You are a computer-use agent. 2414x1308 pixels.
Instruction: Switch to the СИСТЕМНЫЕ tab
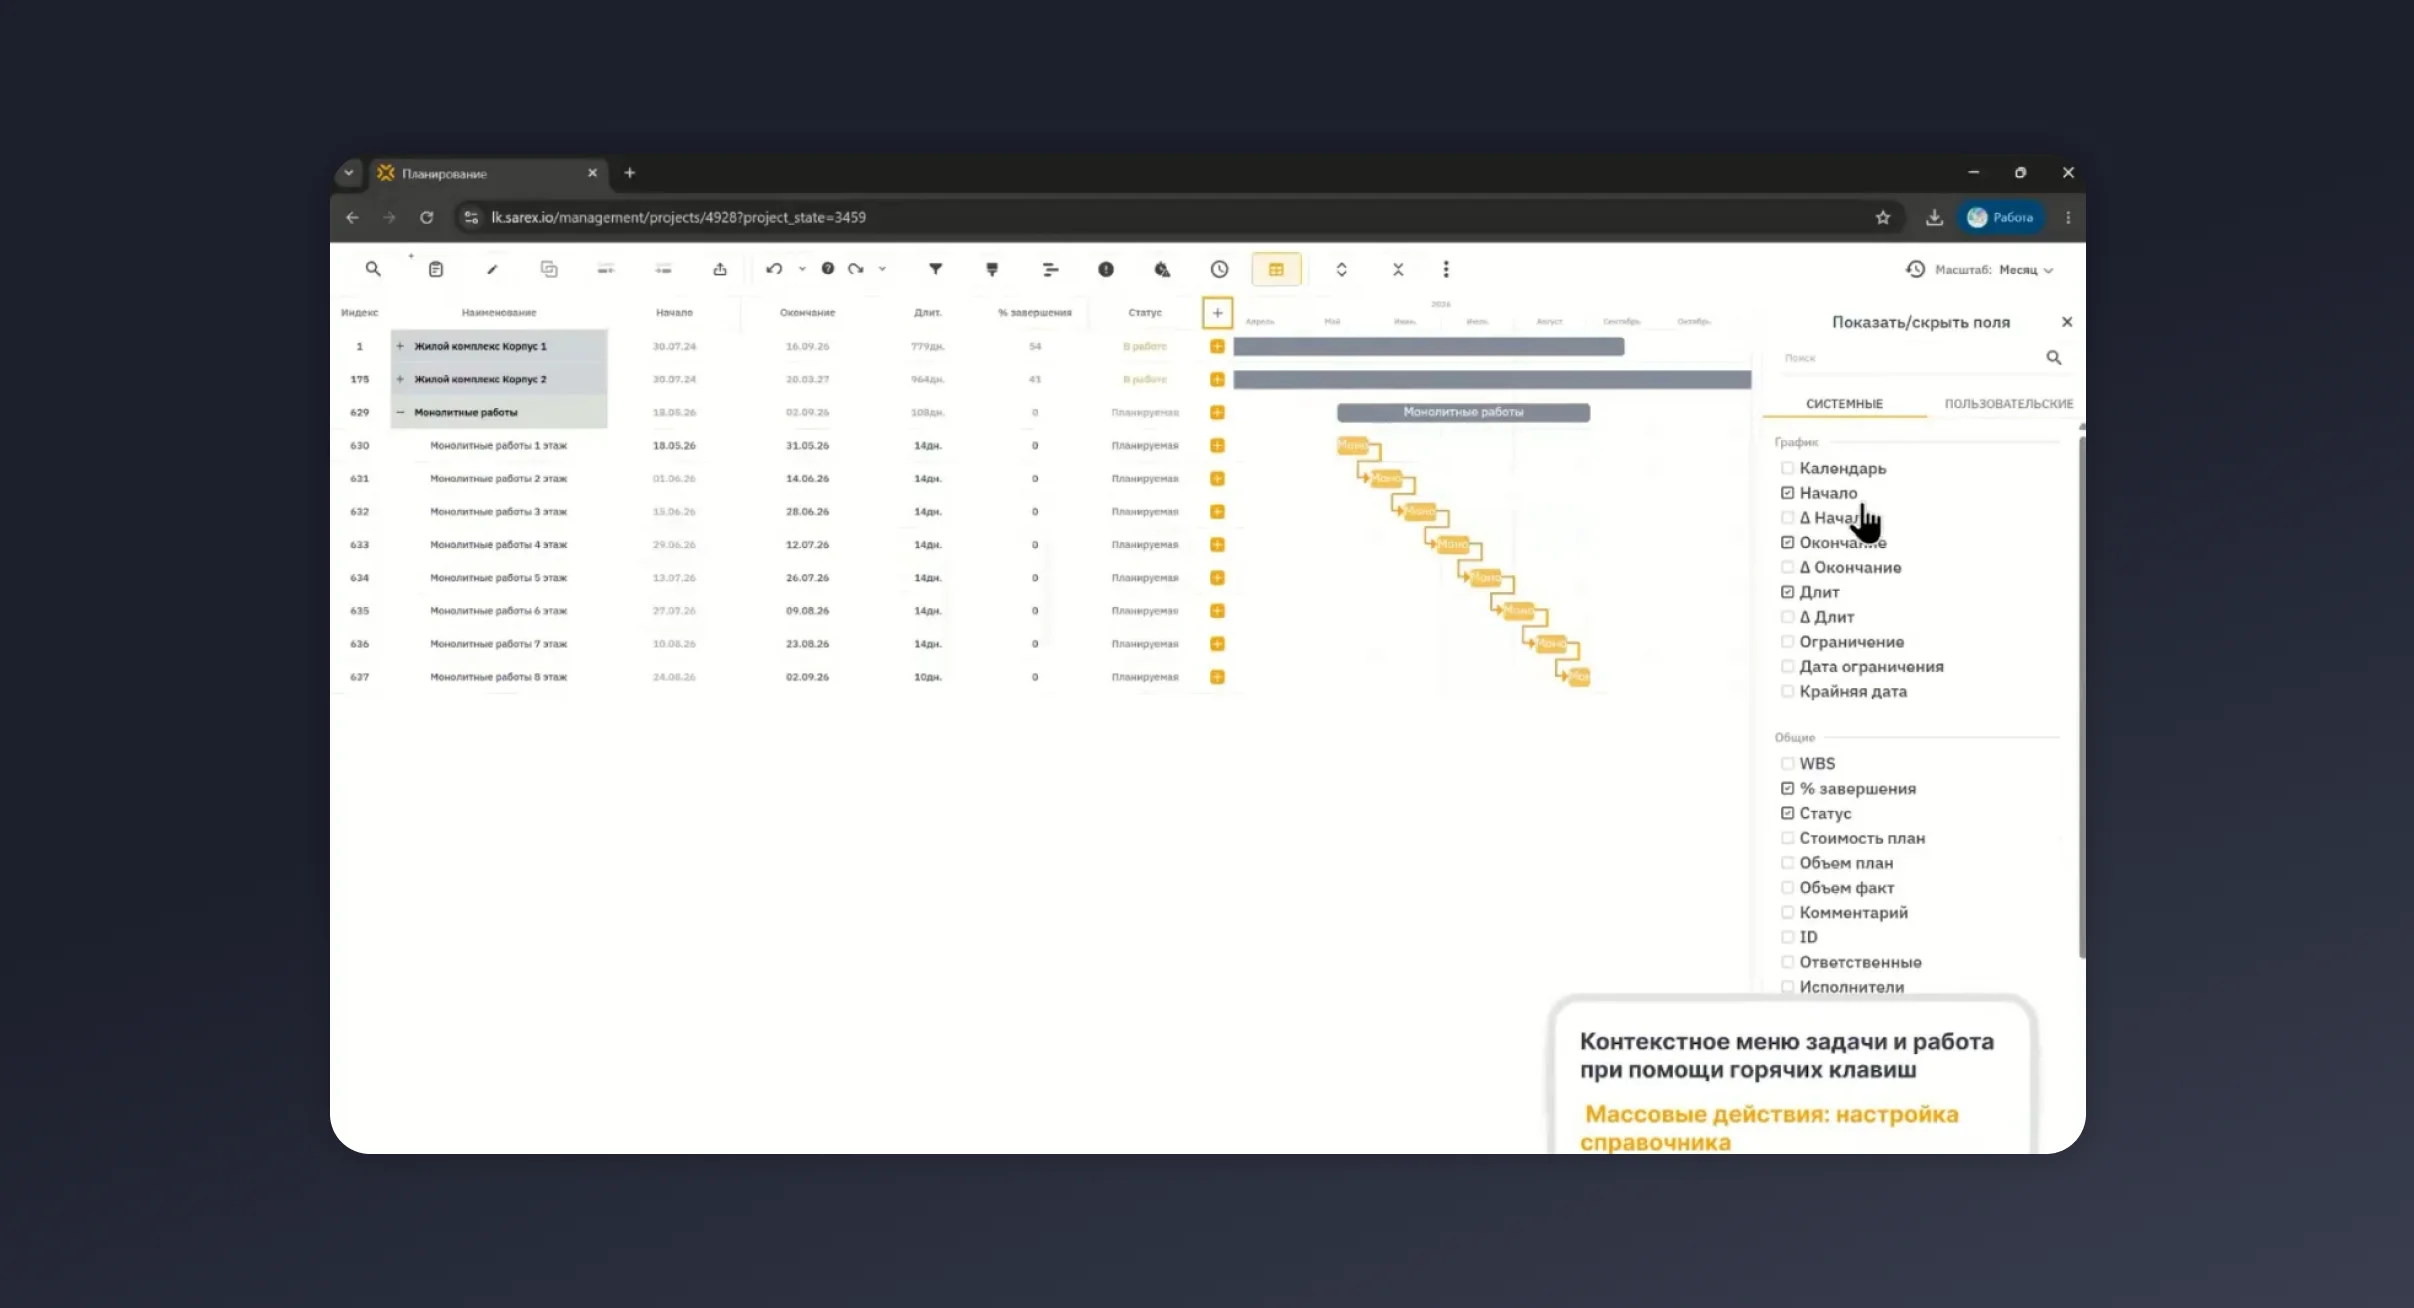pyautogui.click(x=1844, y=404)
